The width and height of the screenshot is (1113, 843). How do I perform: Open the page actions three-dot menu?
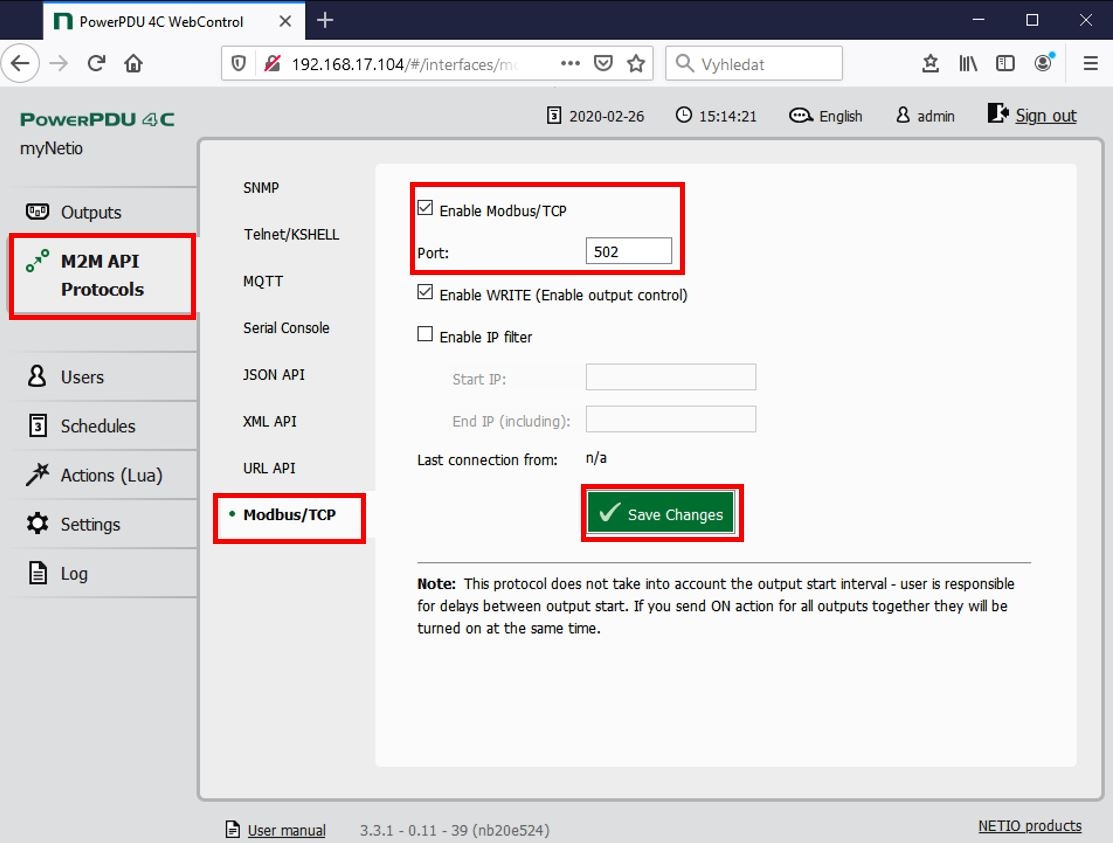[x=570, y=64]
